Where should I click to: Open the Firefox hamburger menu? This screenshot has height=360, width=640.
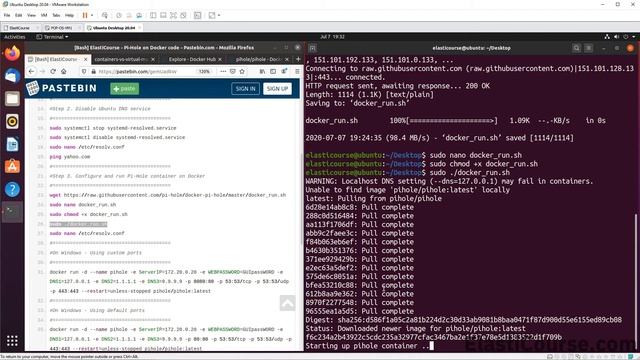[297, 71]
